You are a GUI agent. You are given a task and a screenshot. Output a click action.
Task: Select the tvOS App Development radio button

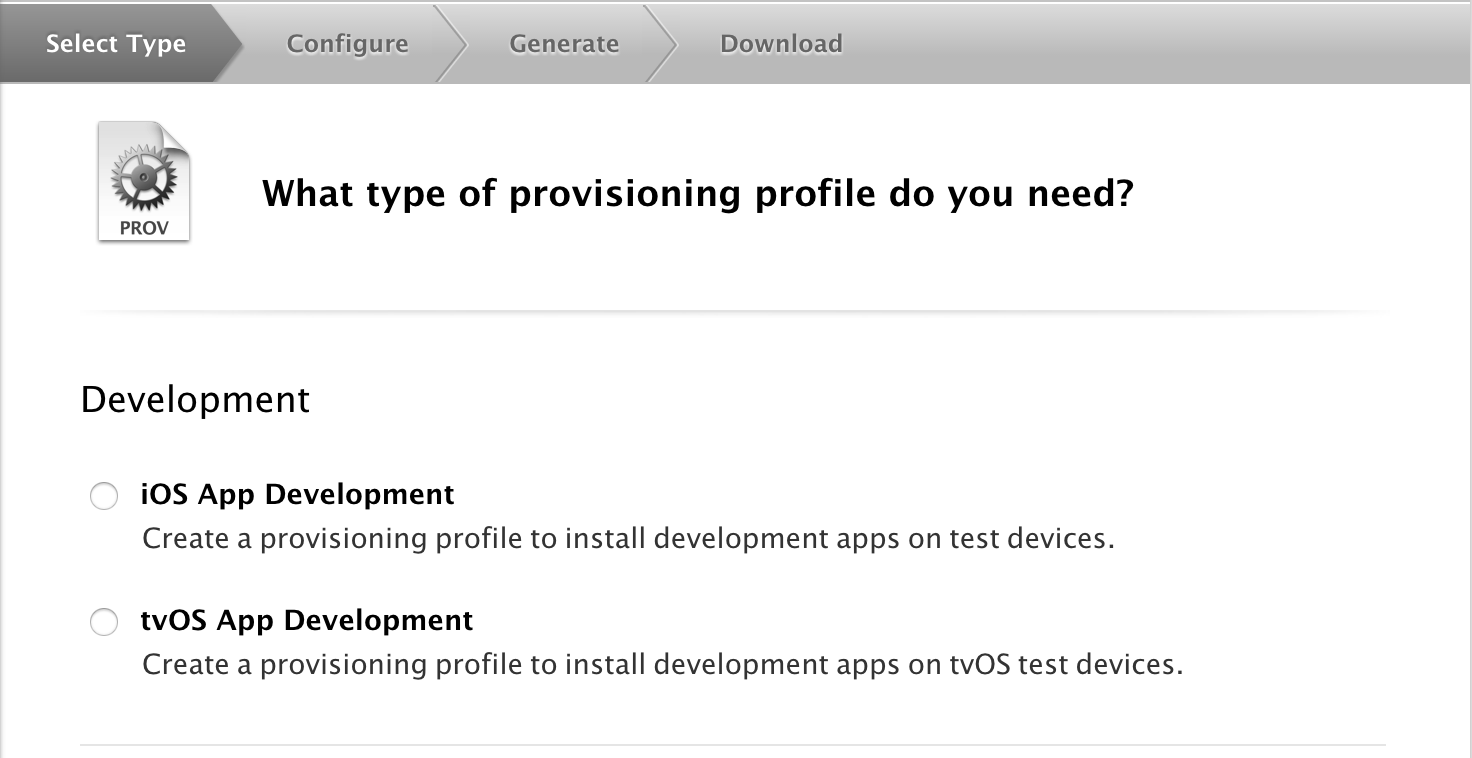click(104, 622)
